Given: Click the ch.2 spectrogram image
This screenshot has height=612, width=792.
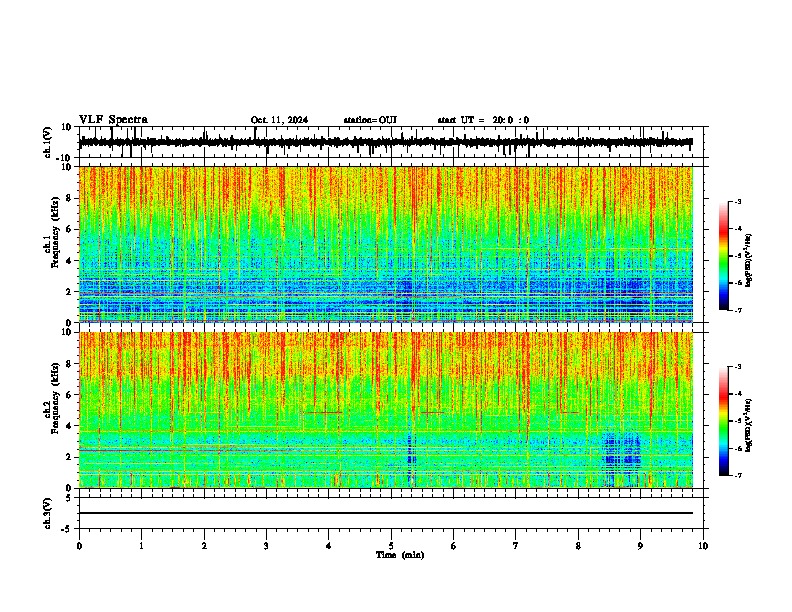Looking at the screenshot, I should click(x=386, y=410).
